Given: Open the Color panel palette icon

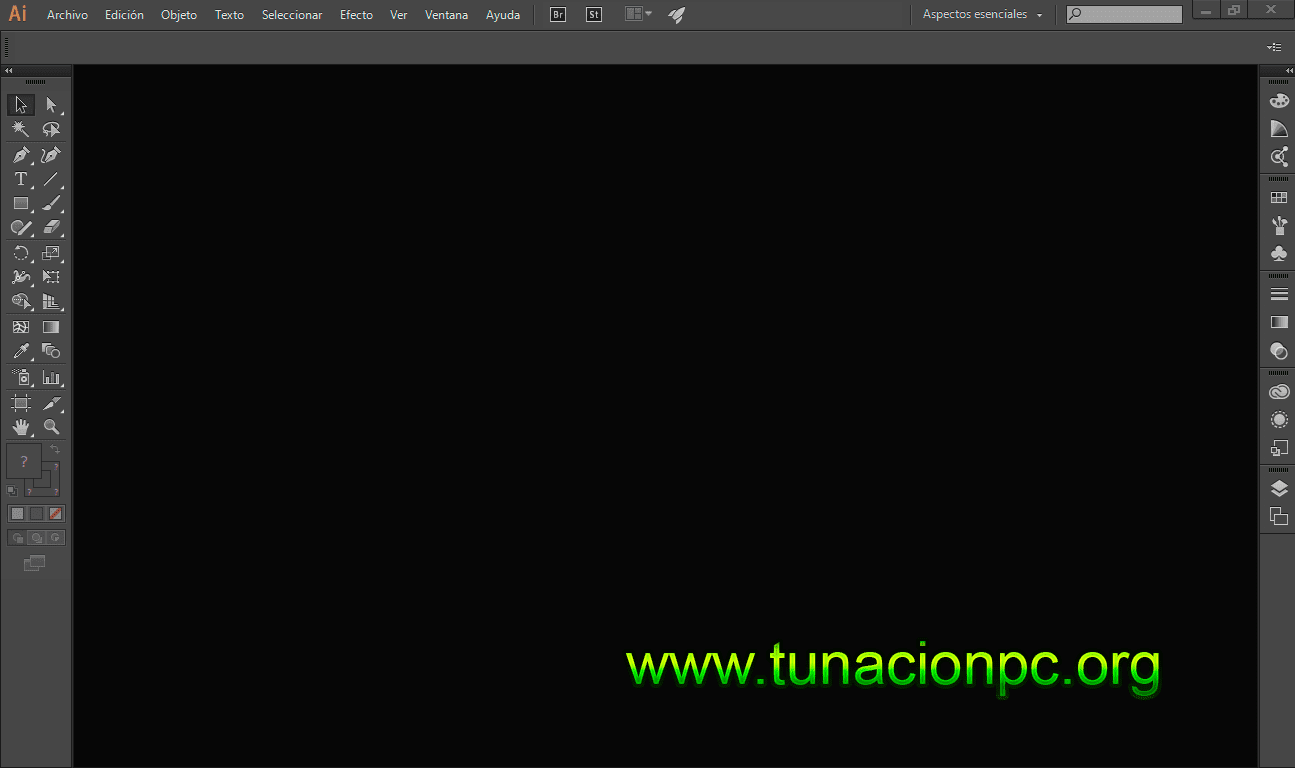Looking at the screenshot, I should 1279,101.
